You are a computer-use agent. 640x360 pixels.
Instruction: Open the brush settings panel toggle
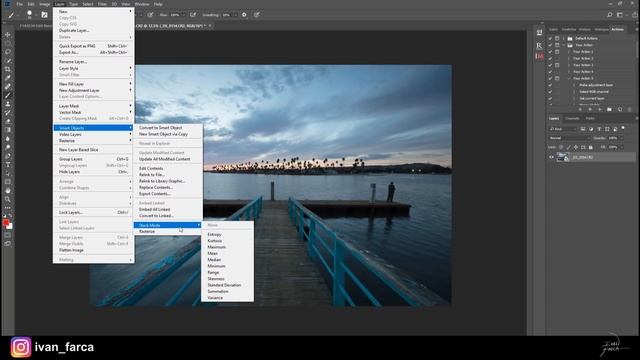pyautogui.click(x=44, y=15)
